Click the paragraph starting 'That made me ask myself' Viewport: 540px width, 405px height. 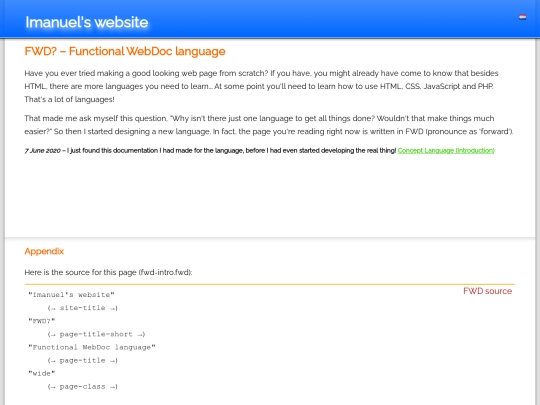click(x=269, y=125)
